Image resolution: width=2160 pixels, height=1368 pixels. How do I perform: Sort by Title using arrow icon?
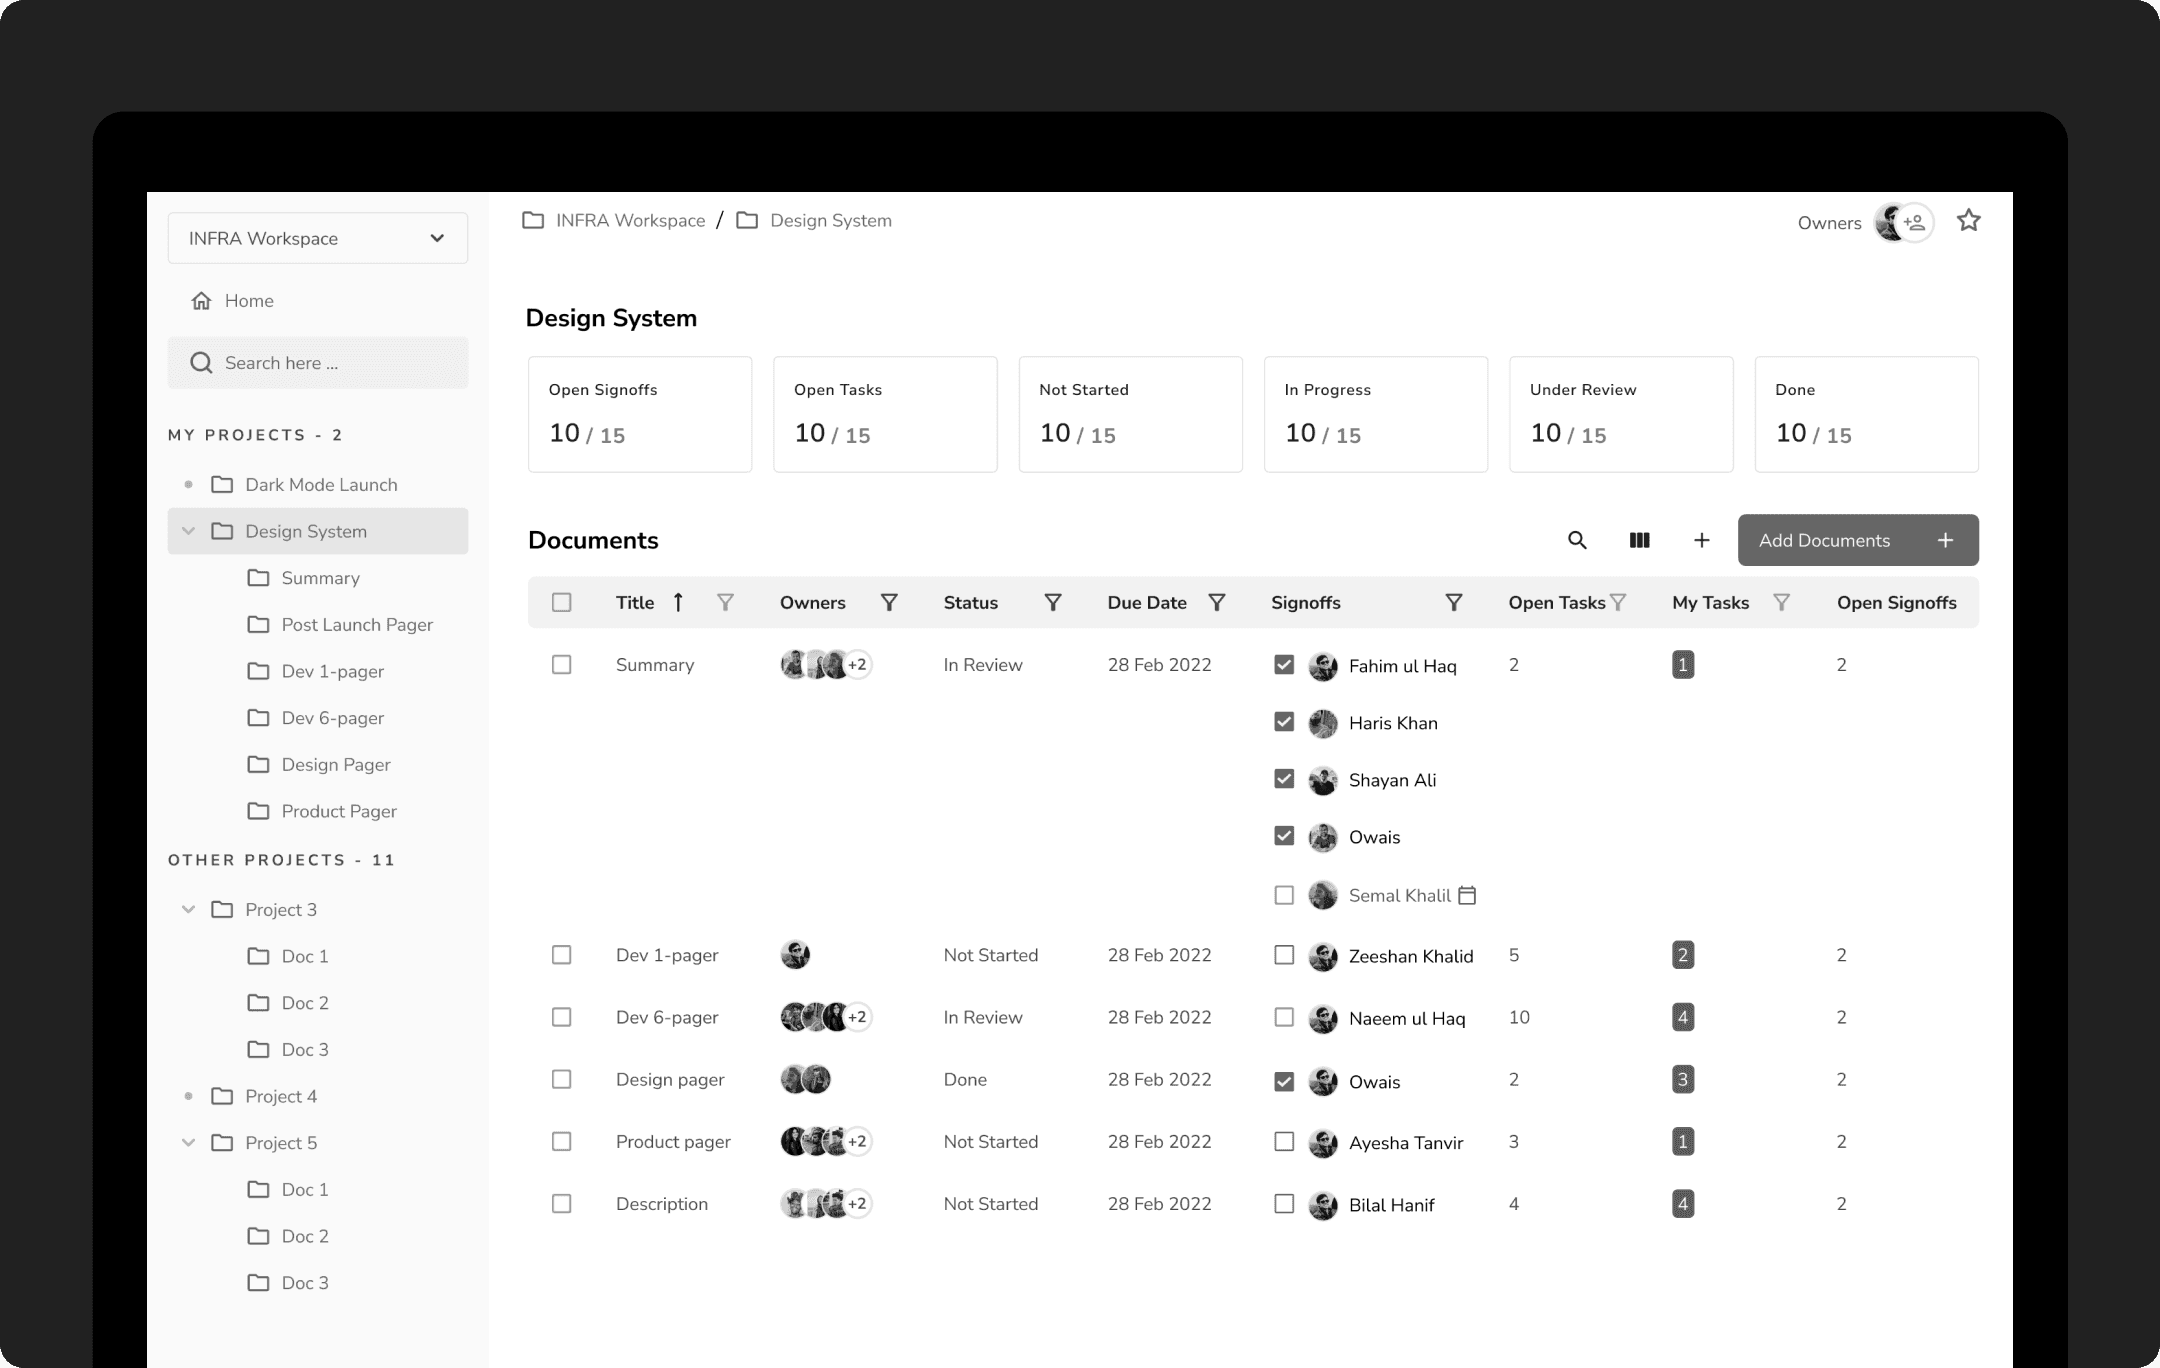coord(678,602)
